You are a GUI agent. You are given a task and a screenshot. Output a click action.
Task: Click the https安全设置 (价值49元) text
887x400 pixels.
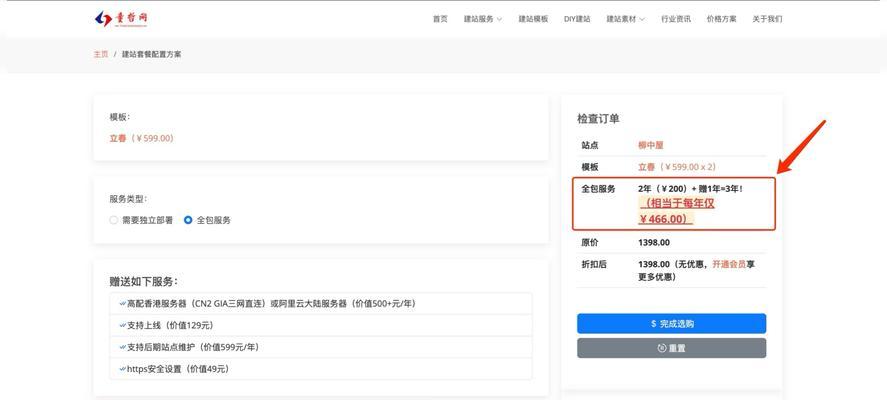[x=178, y=369]
